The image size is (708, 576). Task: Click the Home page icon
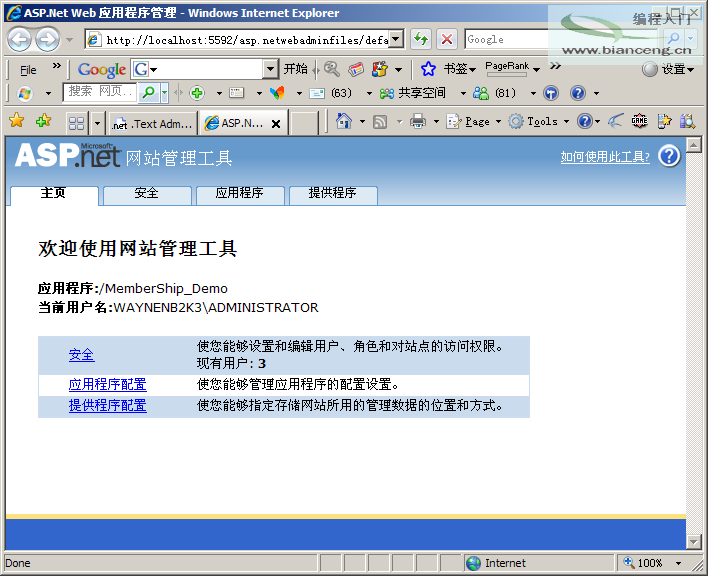(344, 121)
